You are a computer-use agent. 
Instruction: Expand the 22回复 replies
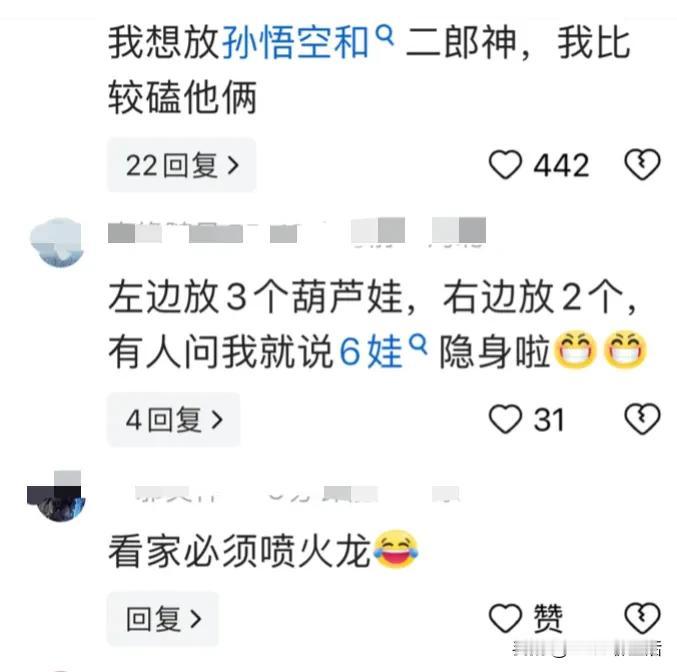tap(182, 165)
